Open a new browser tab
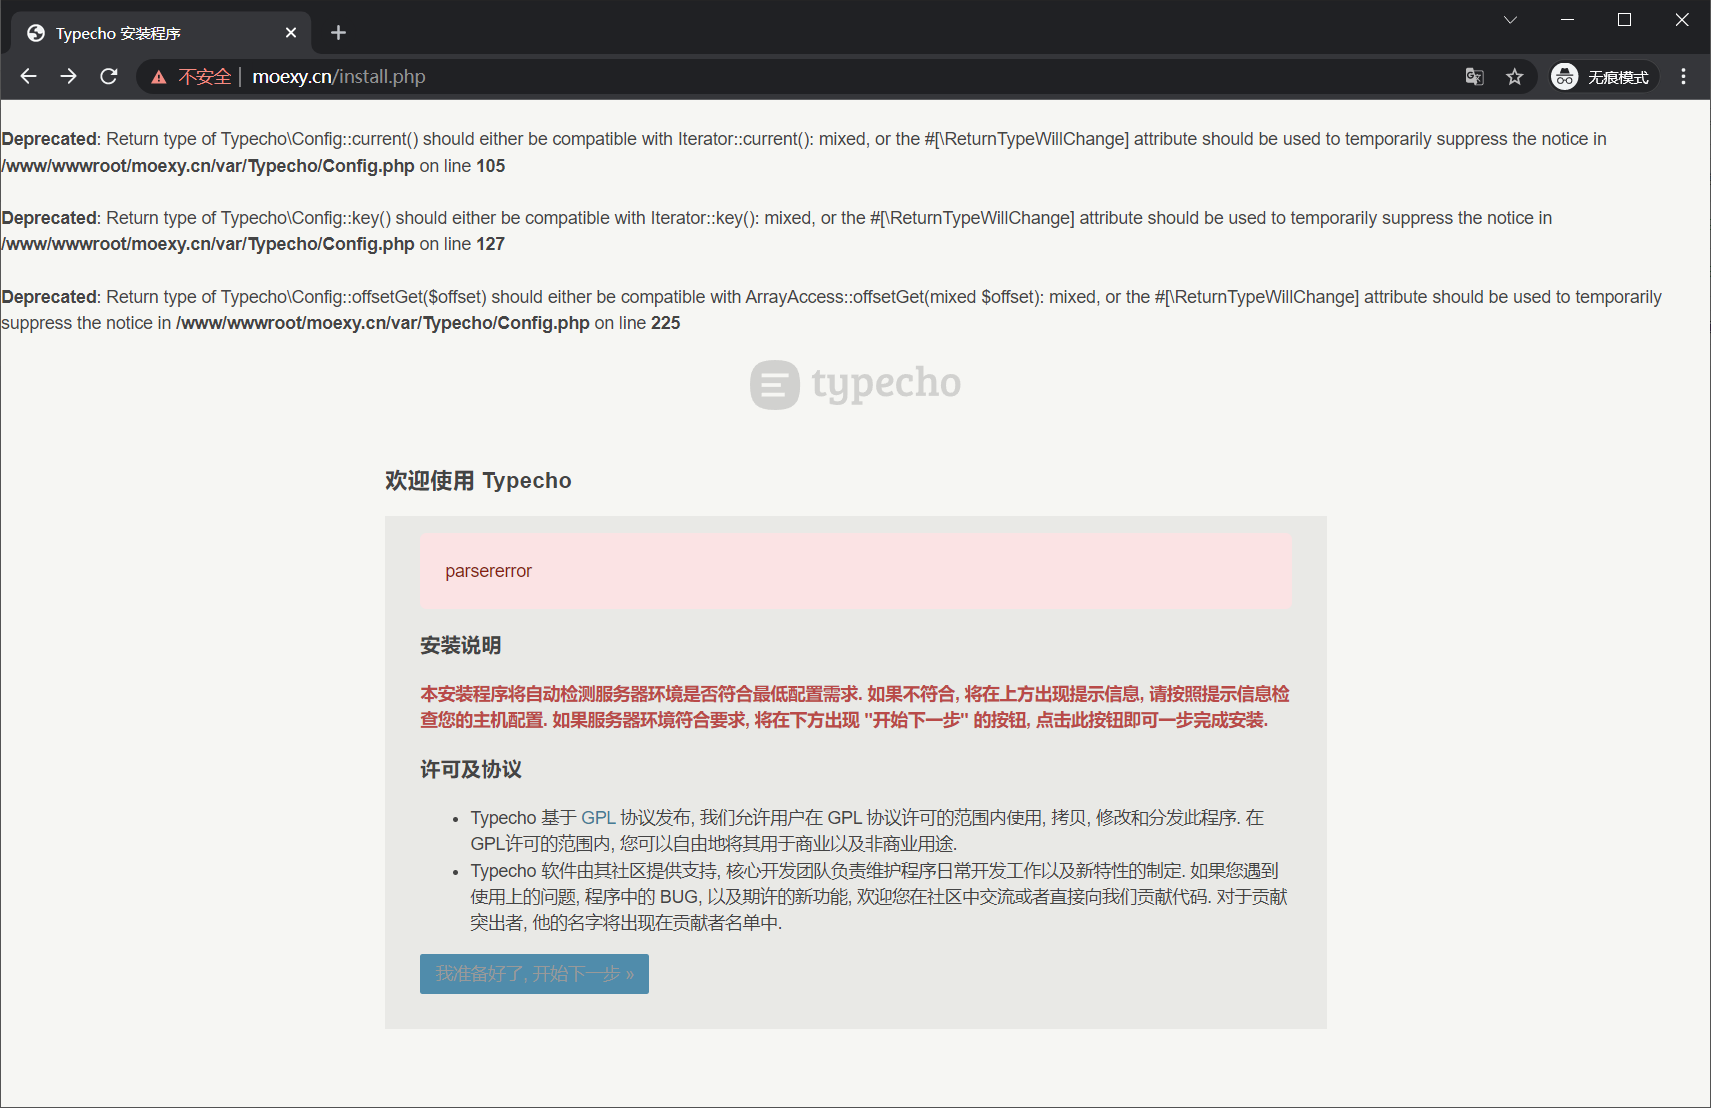The image size is (1711, 1108). [338, 33]
